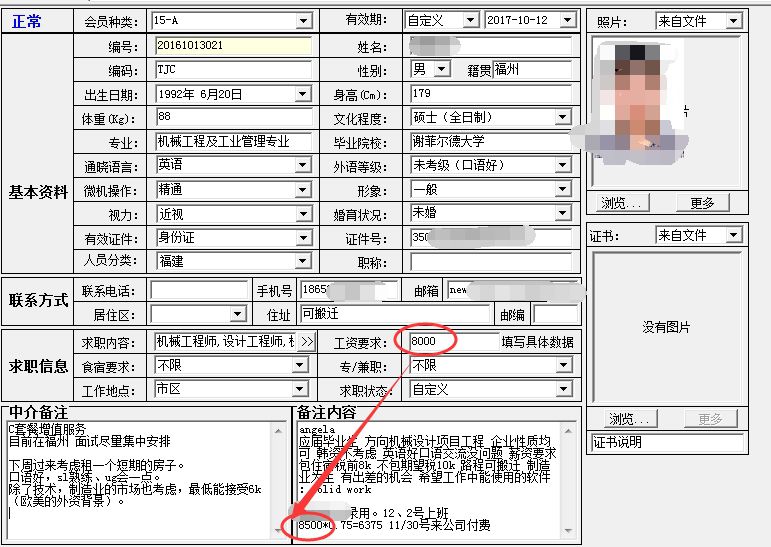Click the 姓名 input field
The image size is (771, 547).
pyautogui.click(x=491, y=46)
